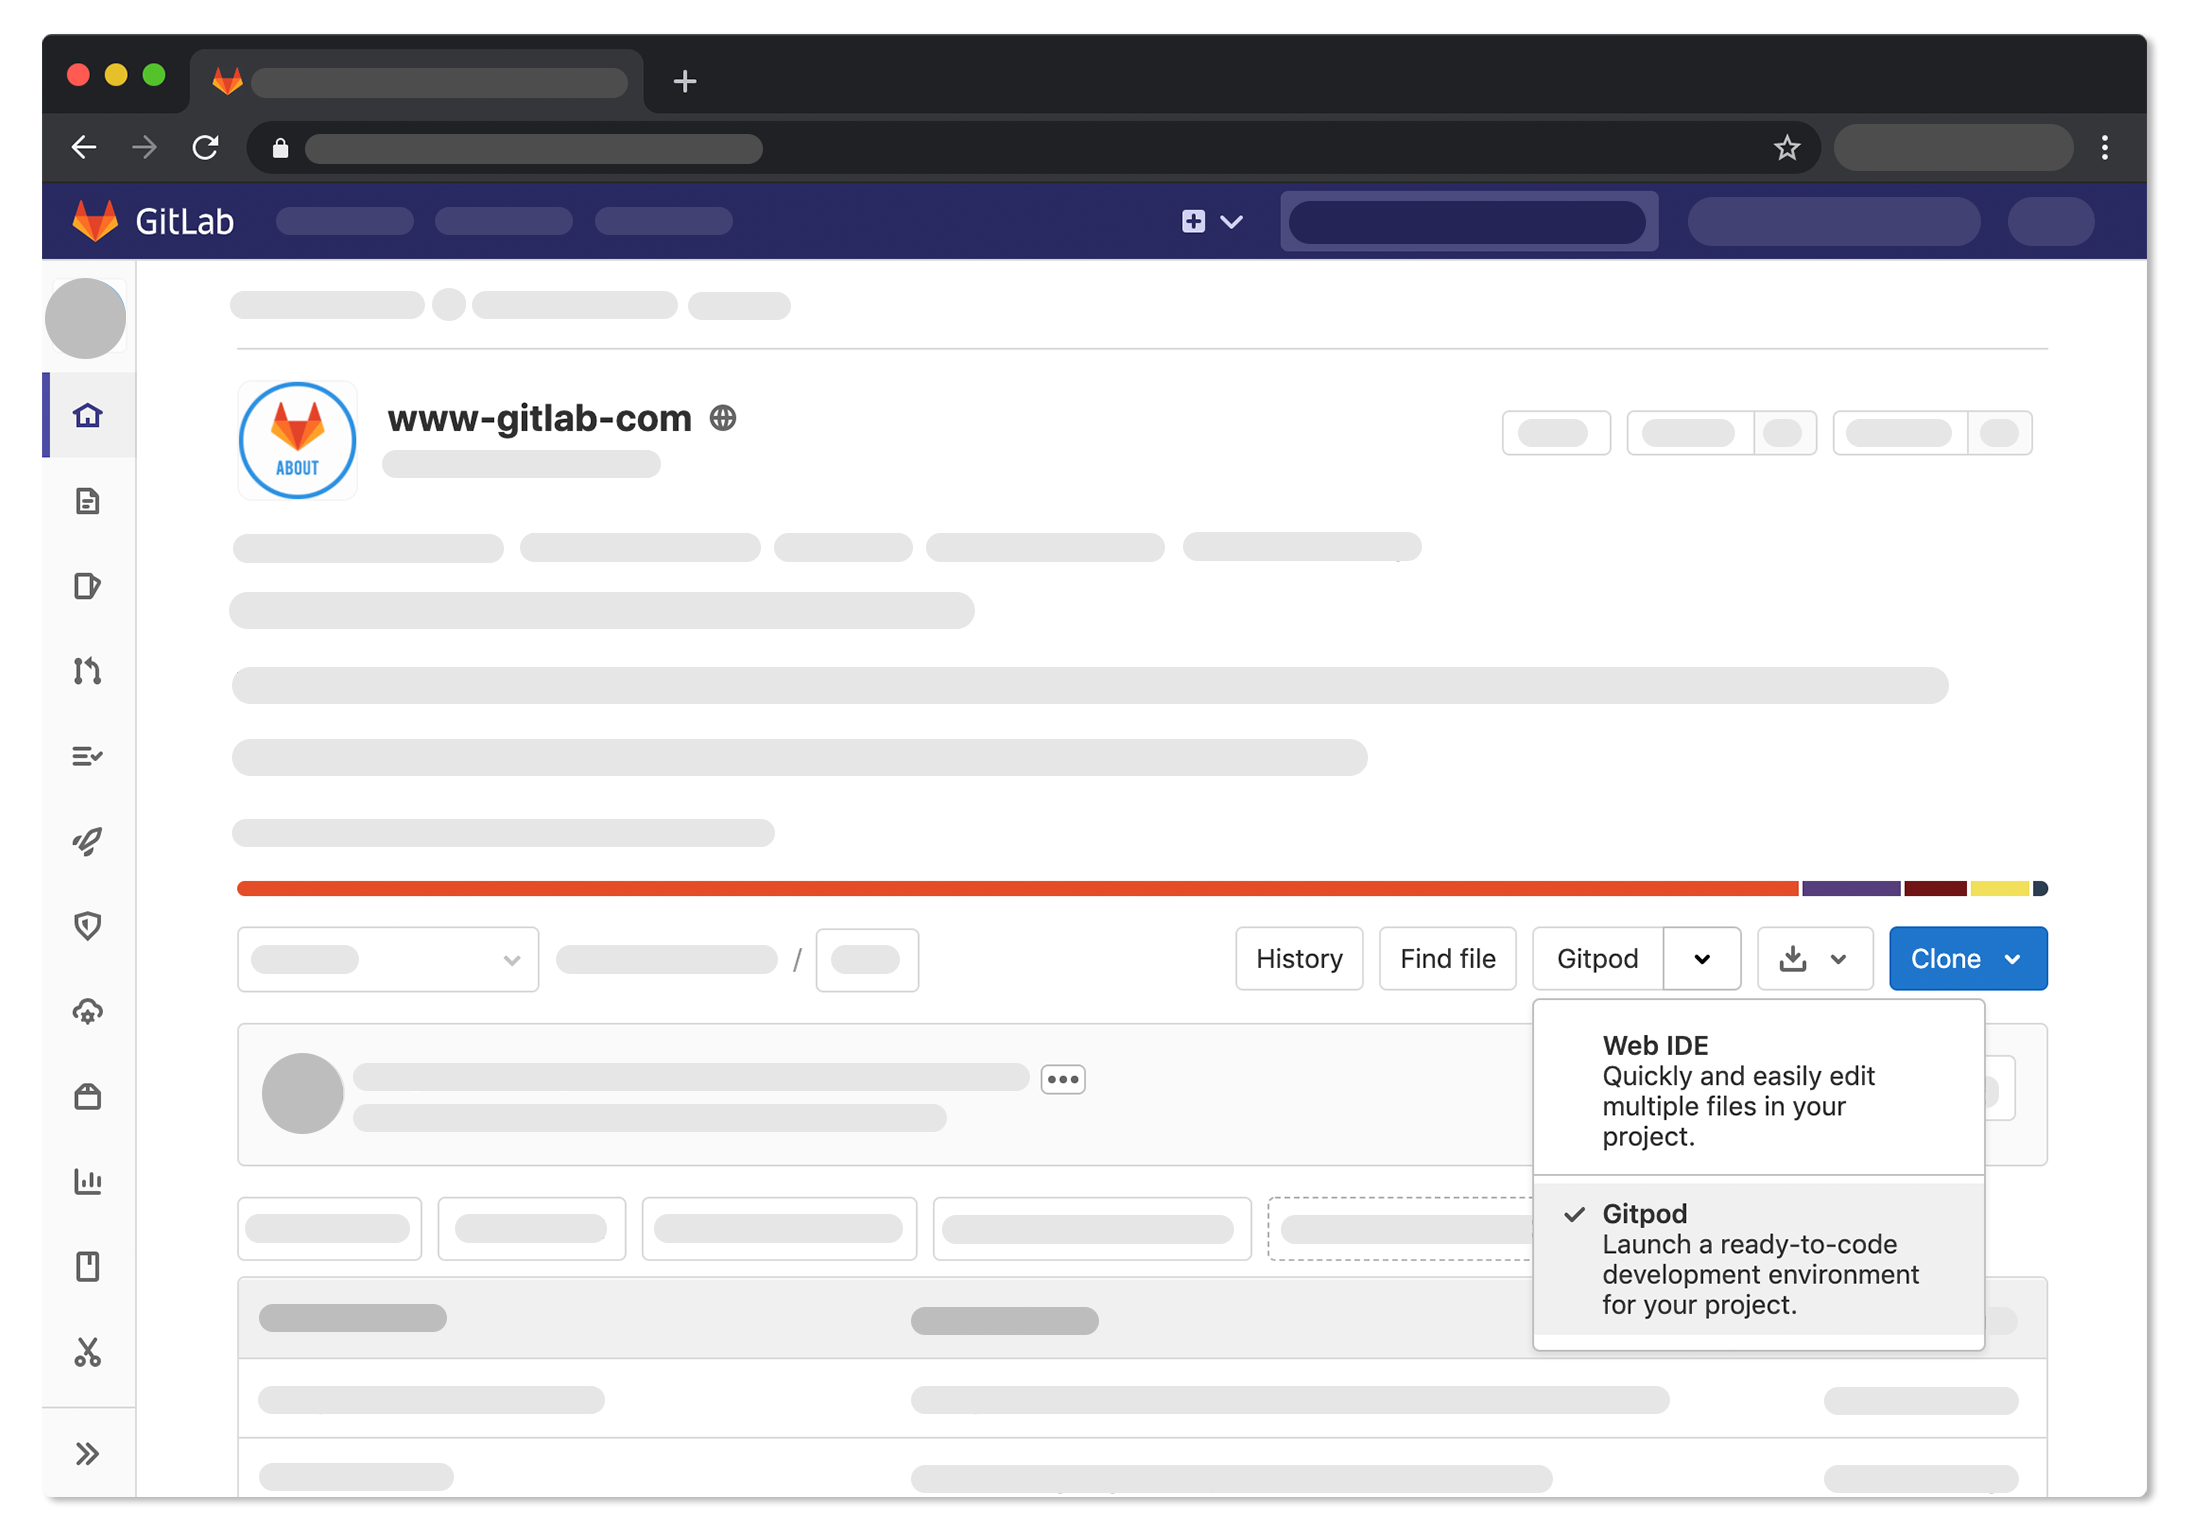
Task: Expand the collapsed sidebar with the double chevron
Action: pyautogui.click(x=88, y=1453)
